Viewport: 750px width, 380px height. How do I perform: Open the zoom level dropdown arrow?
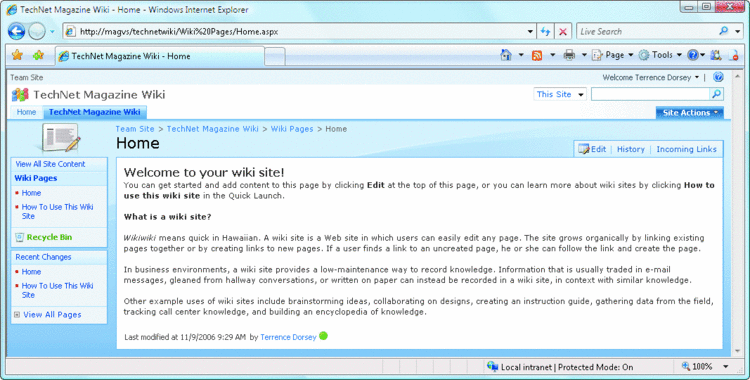(726, 367)
